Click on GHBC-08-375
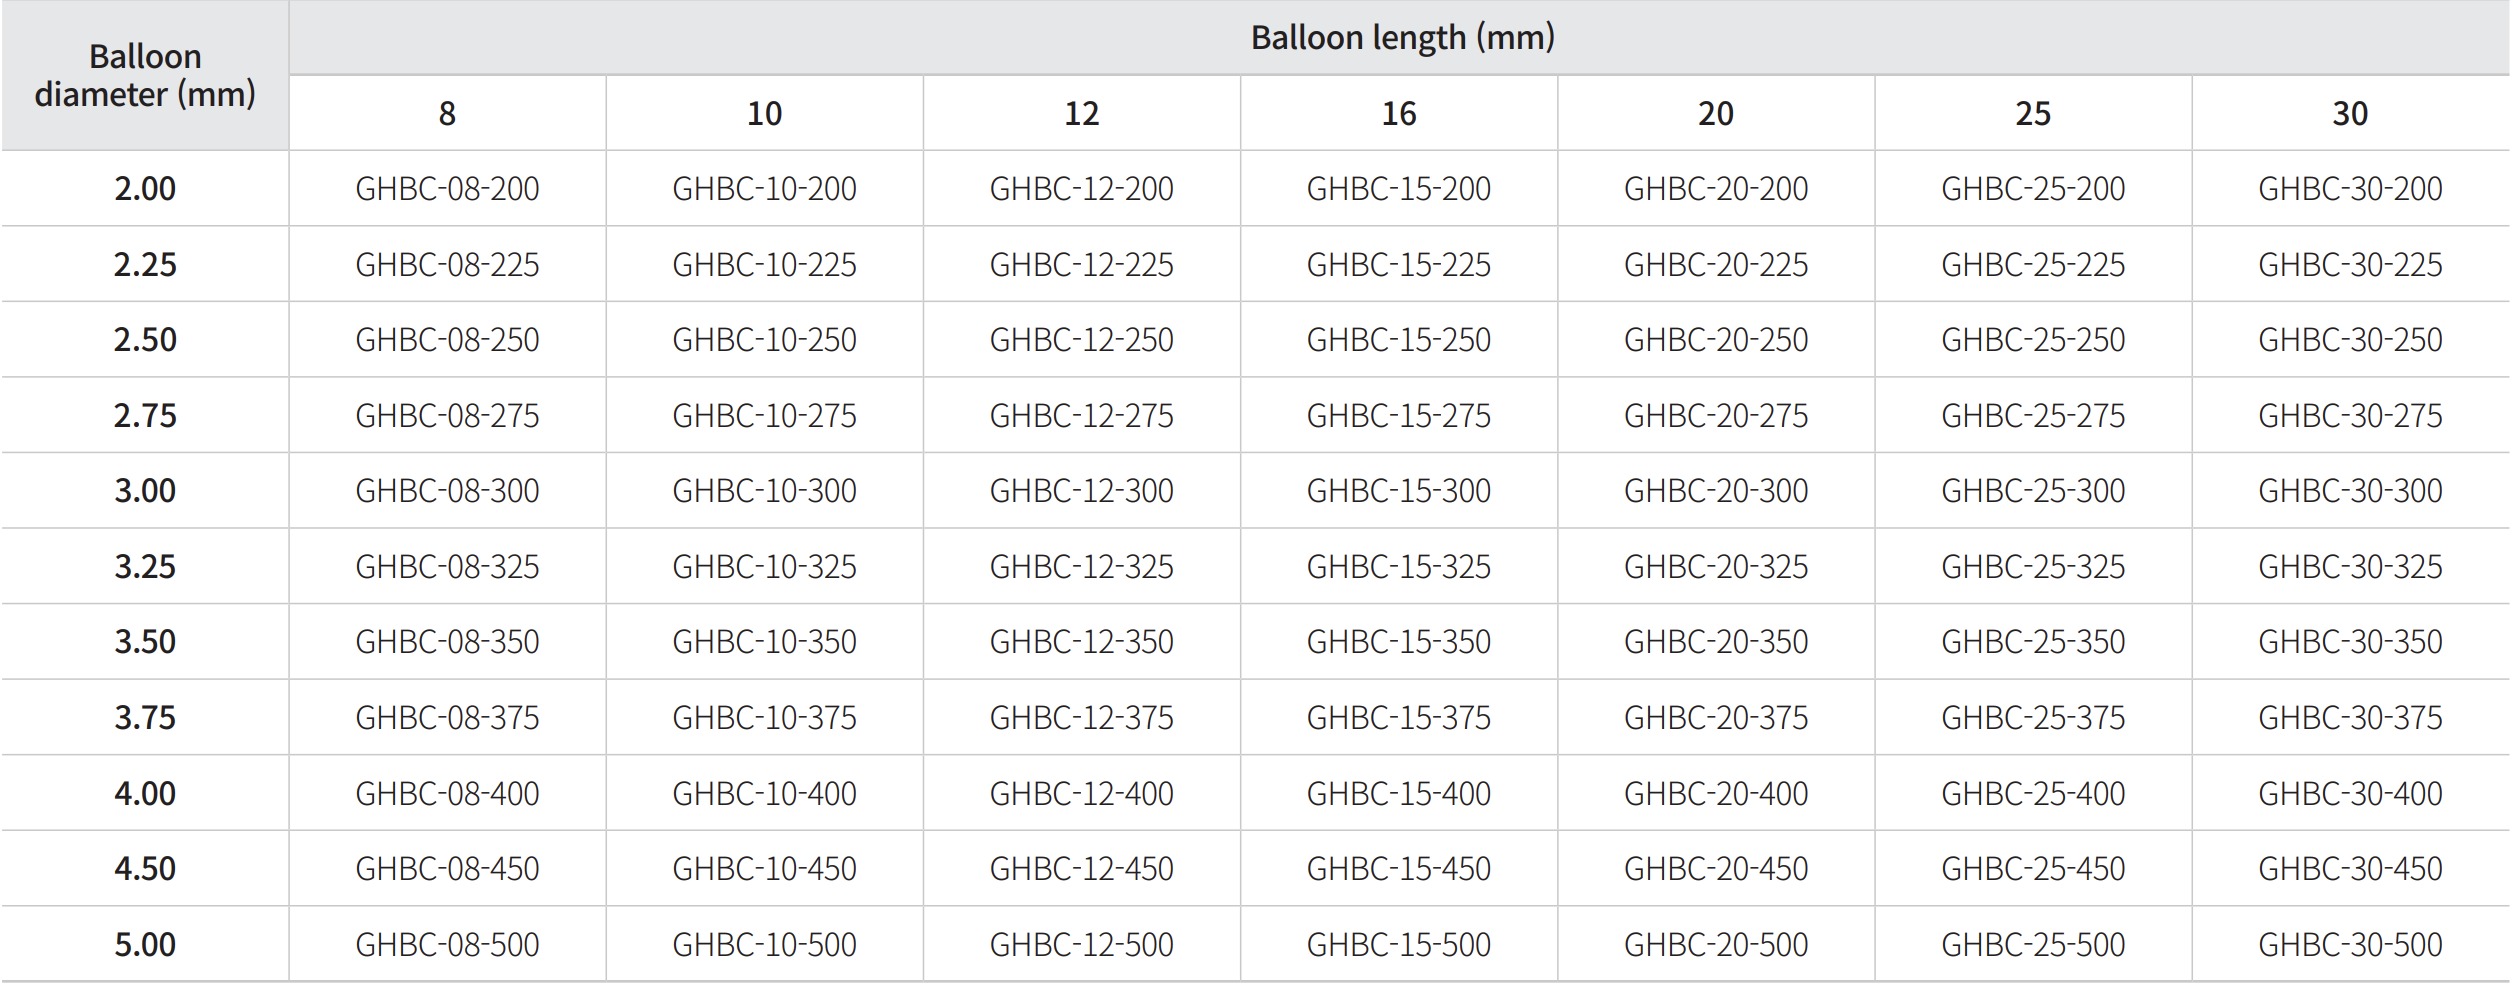Screen dimensions: 2512x990 pos(447,718)
